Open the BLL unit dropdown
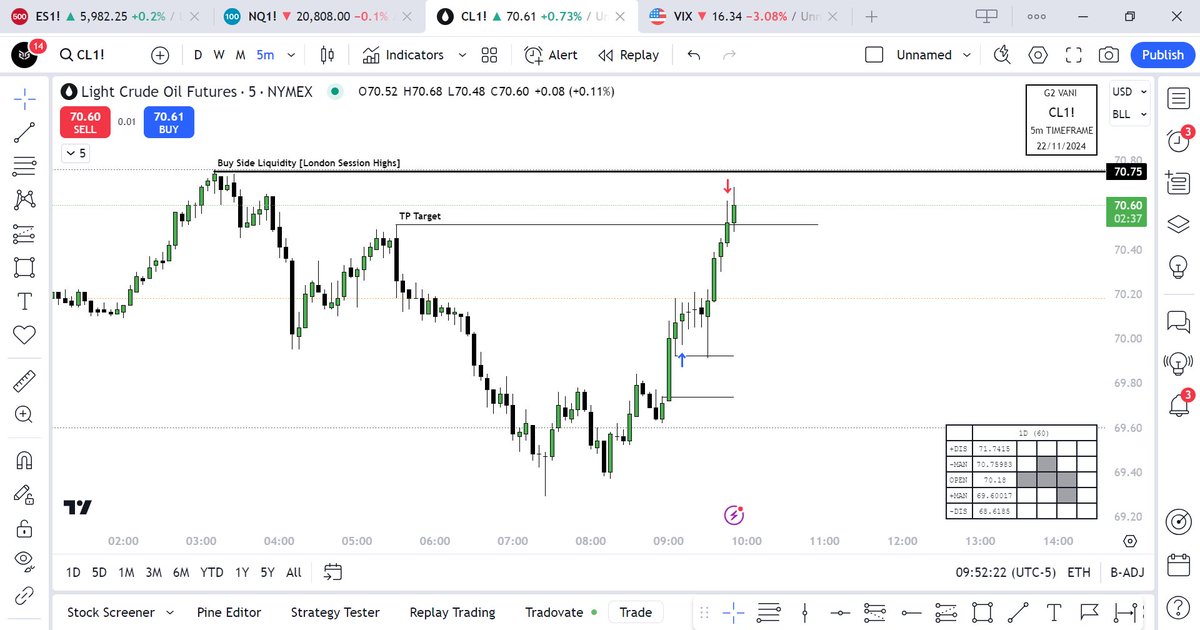Image resolution: width=1200 pixels, height=630 pixels. pos(1130,114)
